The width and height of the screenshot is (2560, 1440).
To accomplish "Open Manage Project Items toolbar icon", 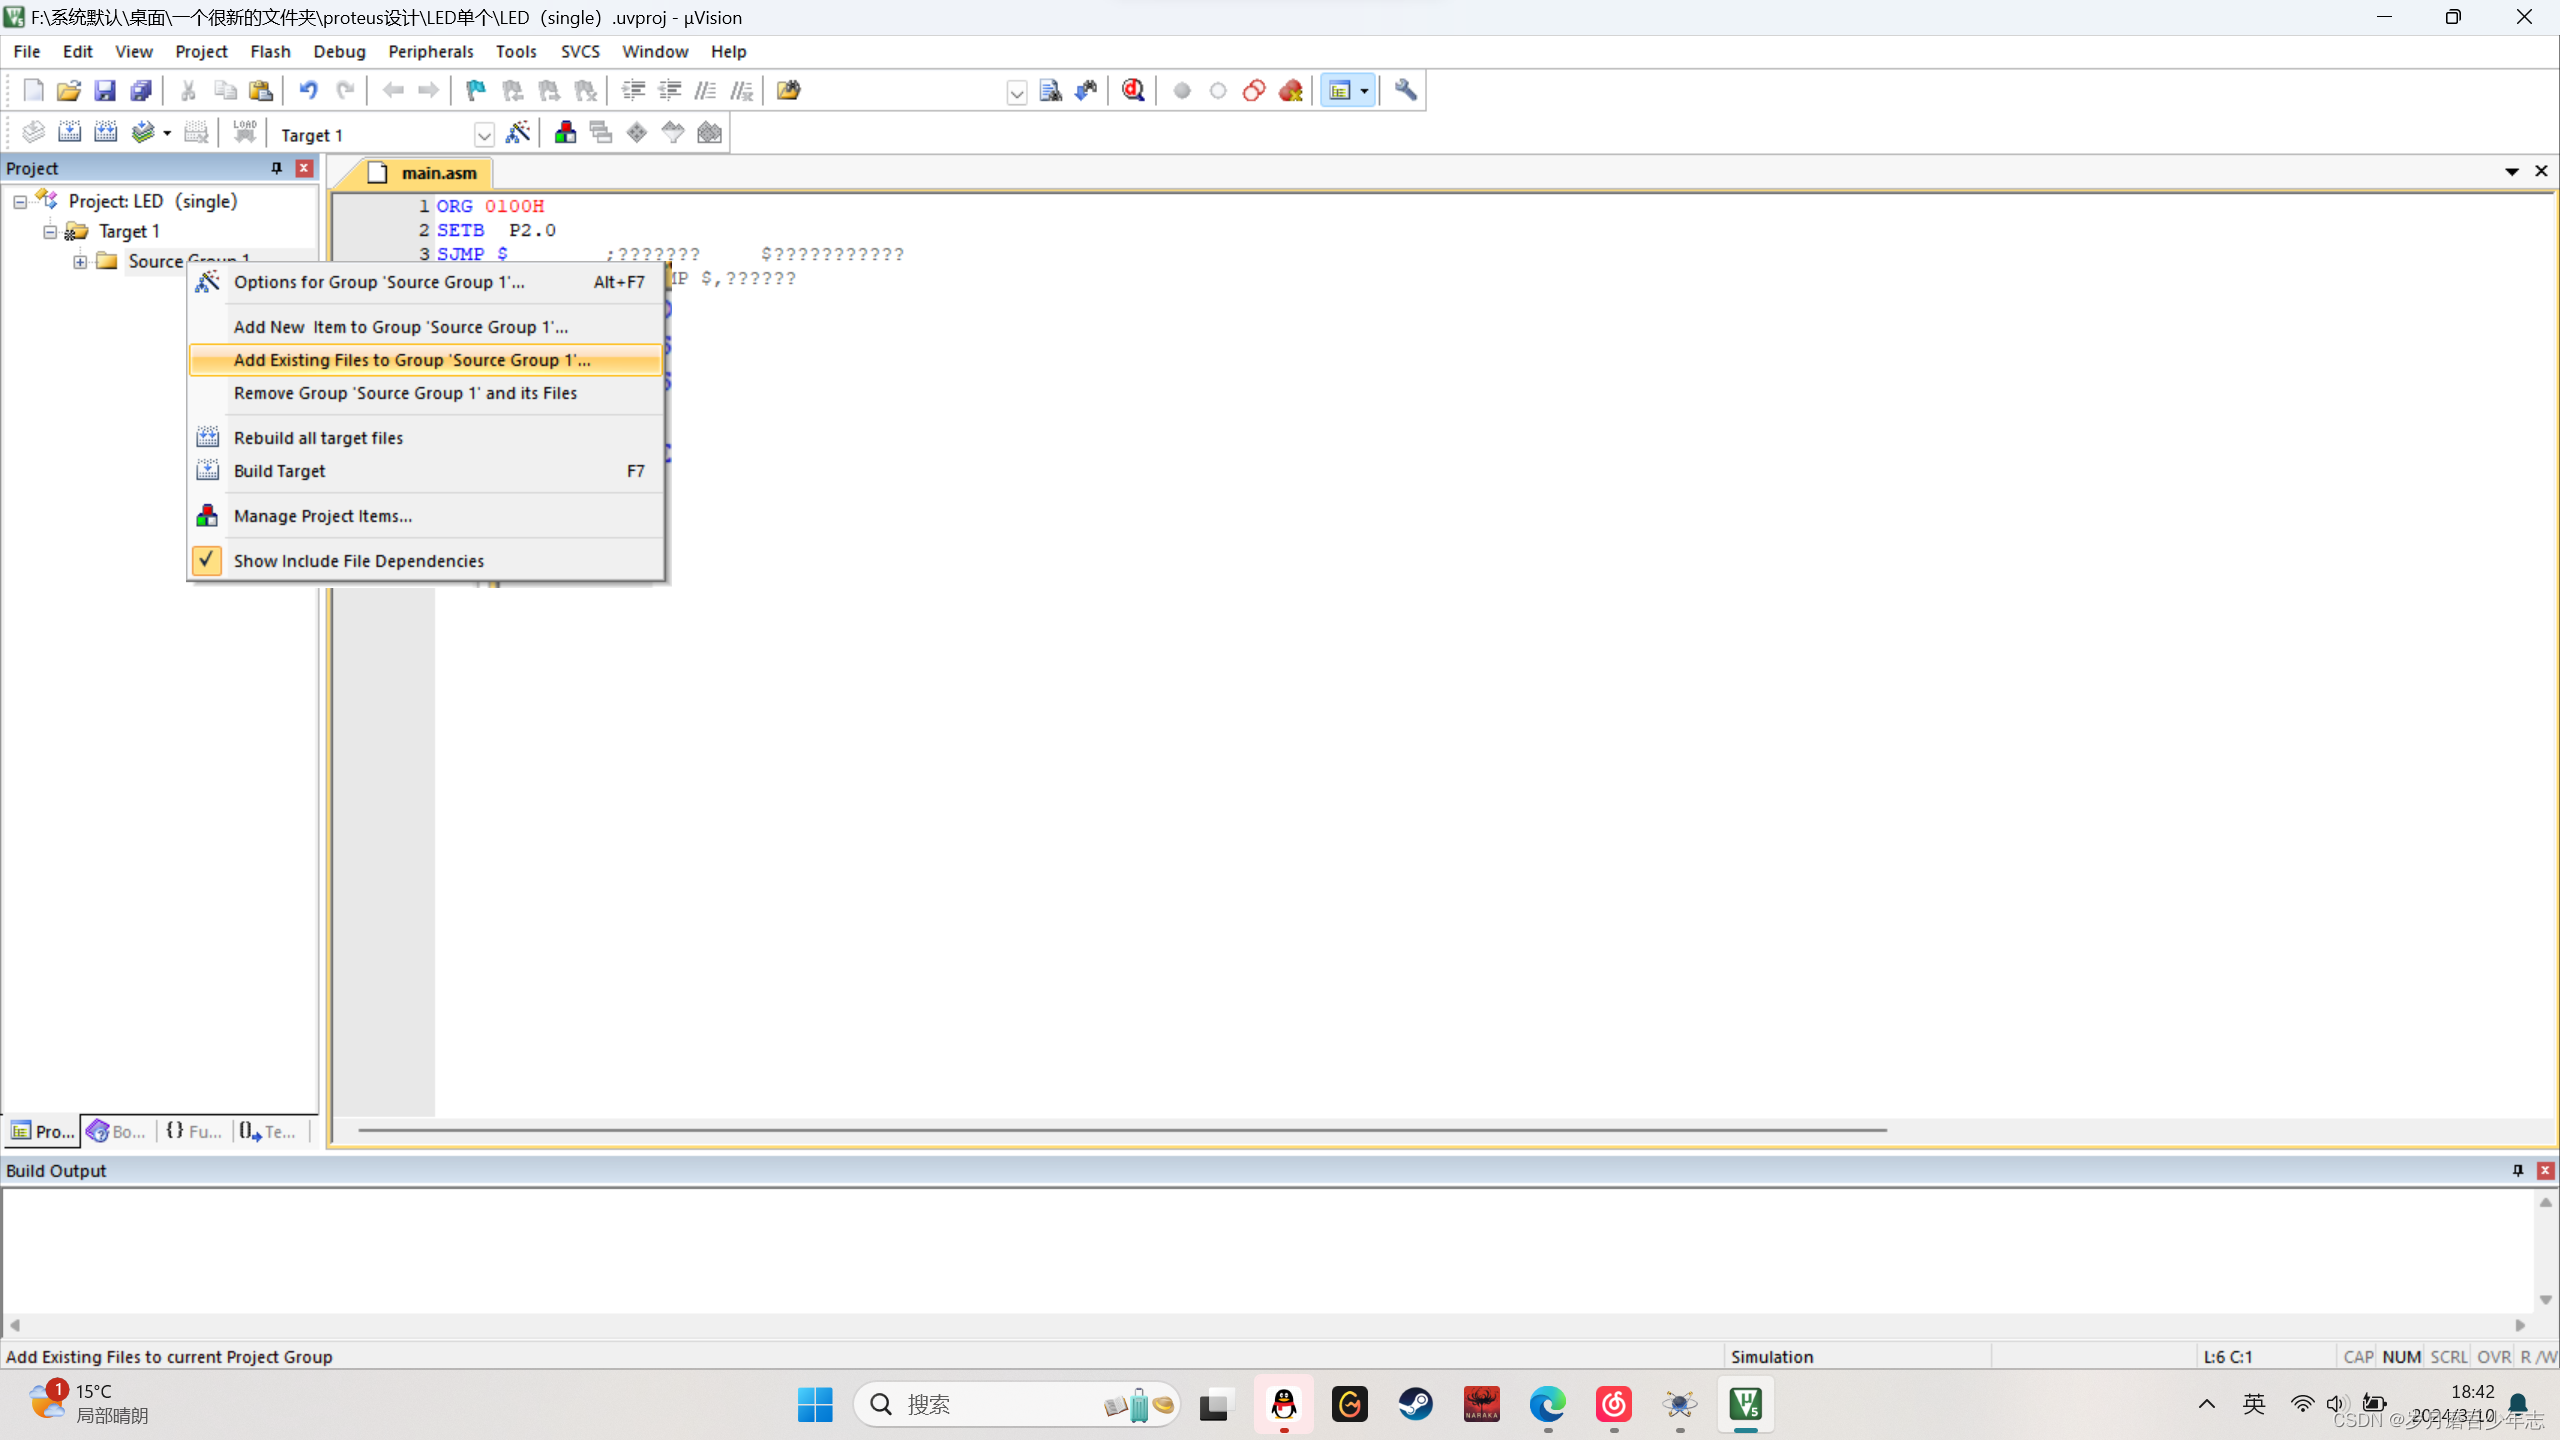I will pos(565,133).
